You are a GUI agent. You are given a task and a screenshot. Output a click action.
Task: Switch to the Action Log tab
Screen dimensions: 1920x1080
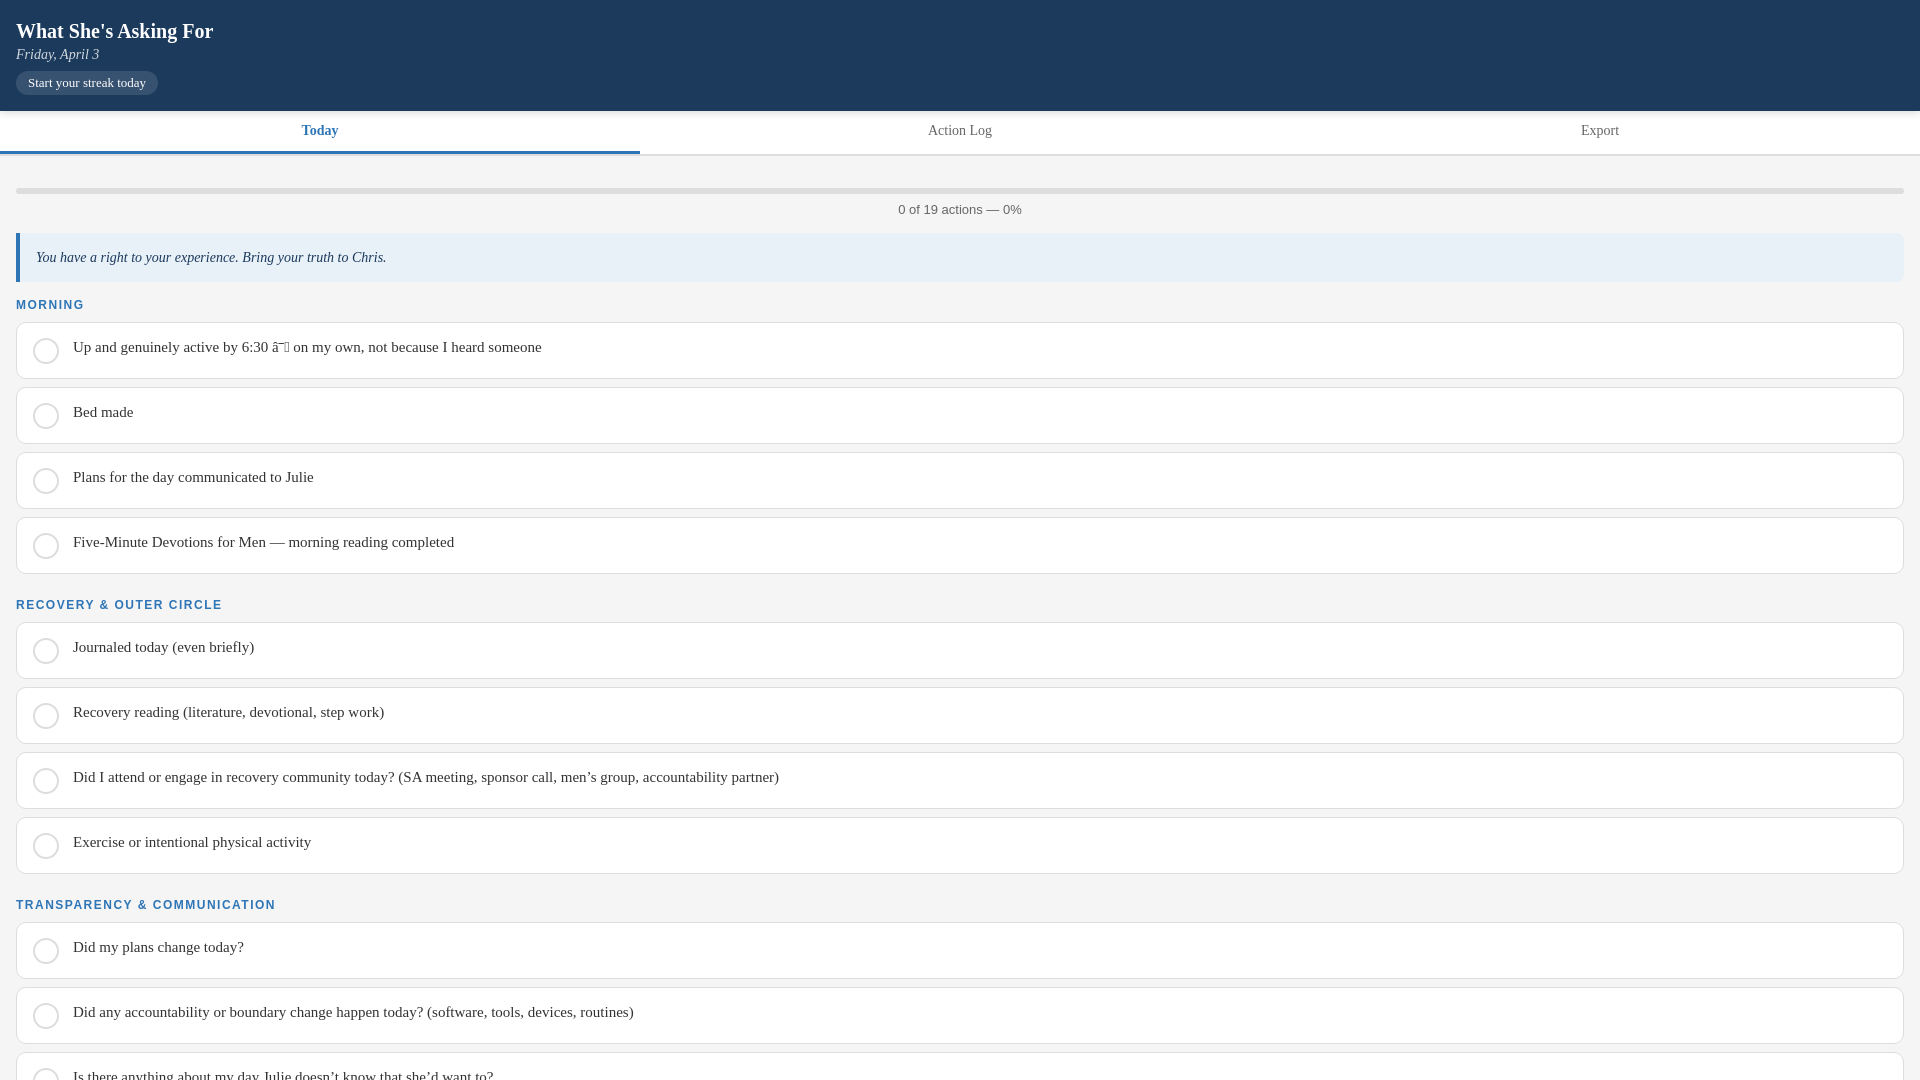(960, 131)
